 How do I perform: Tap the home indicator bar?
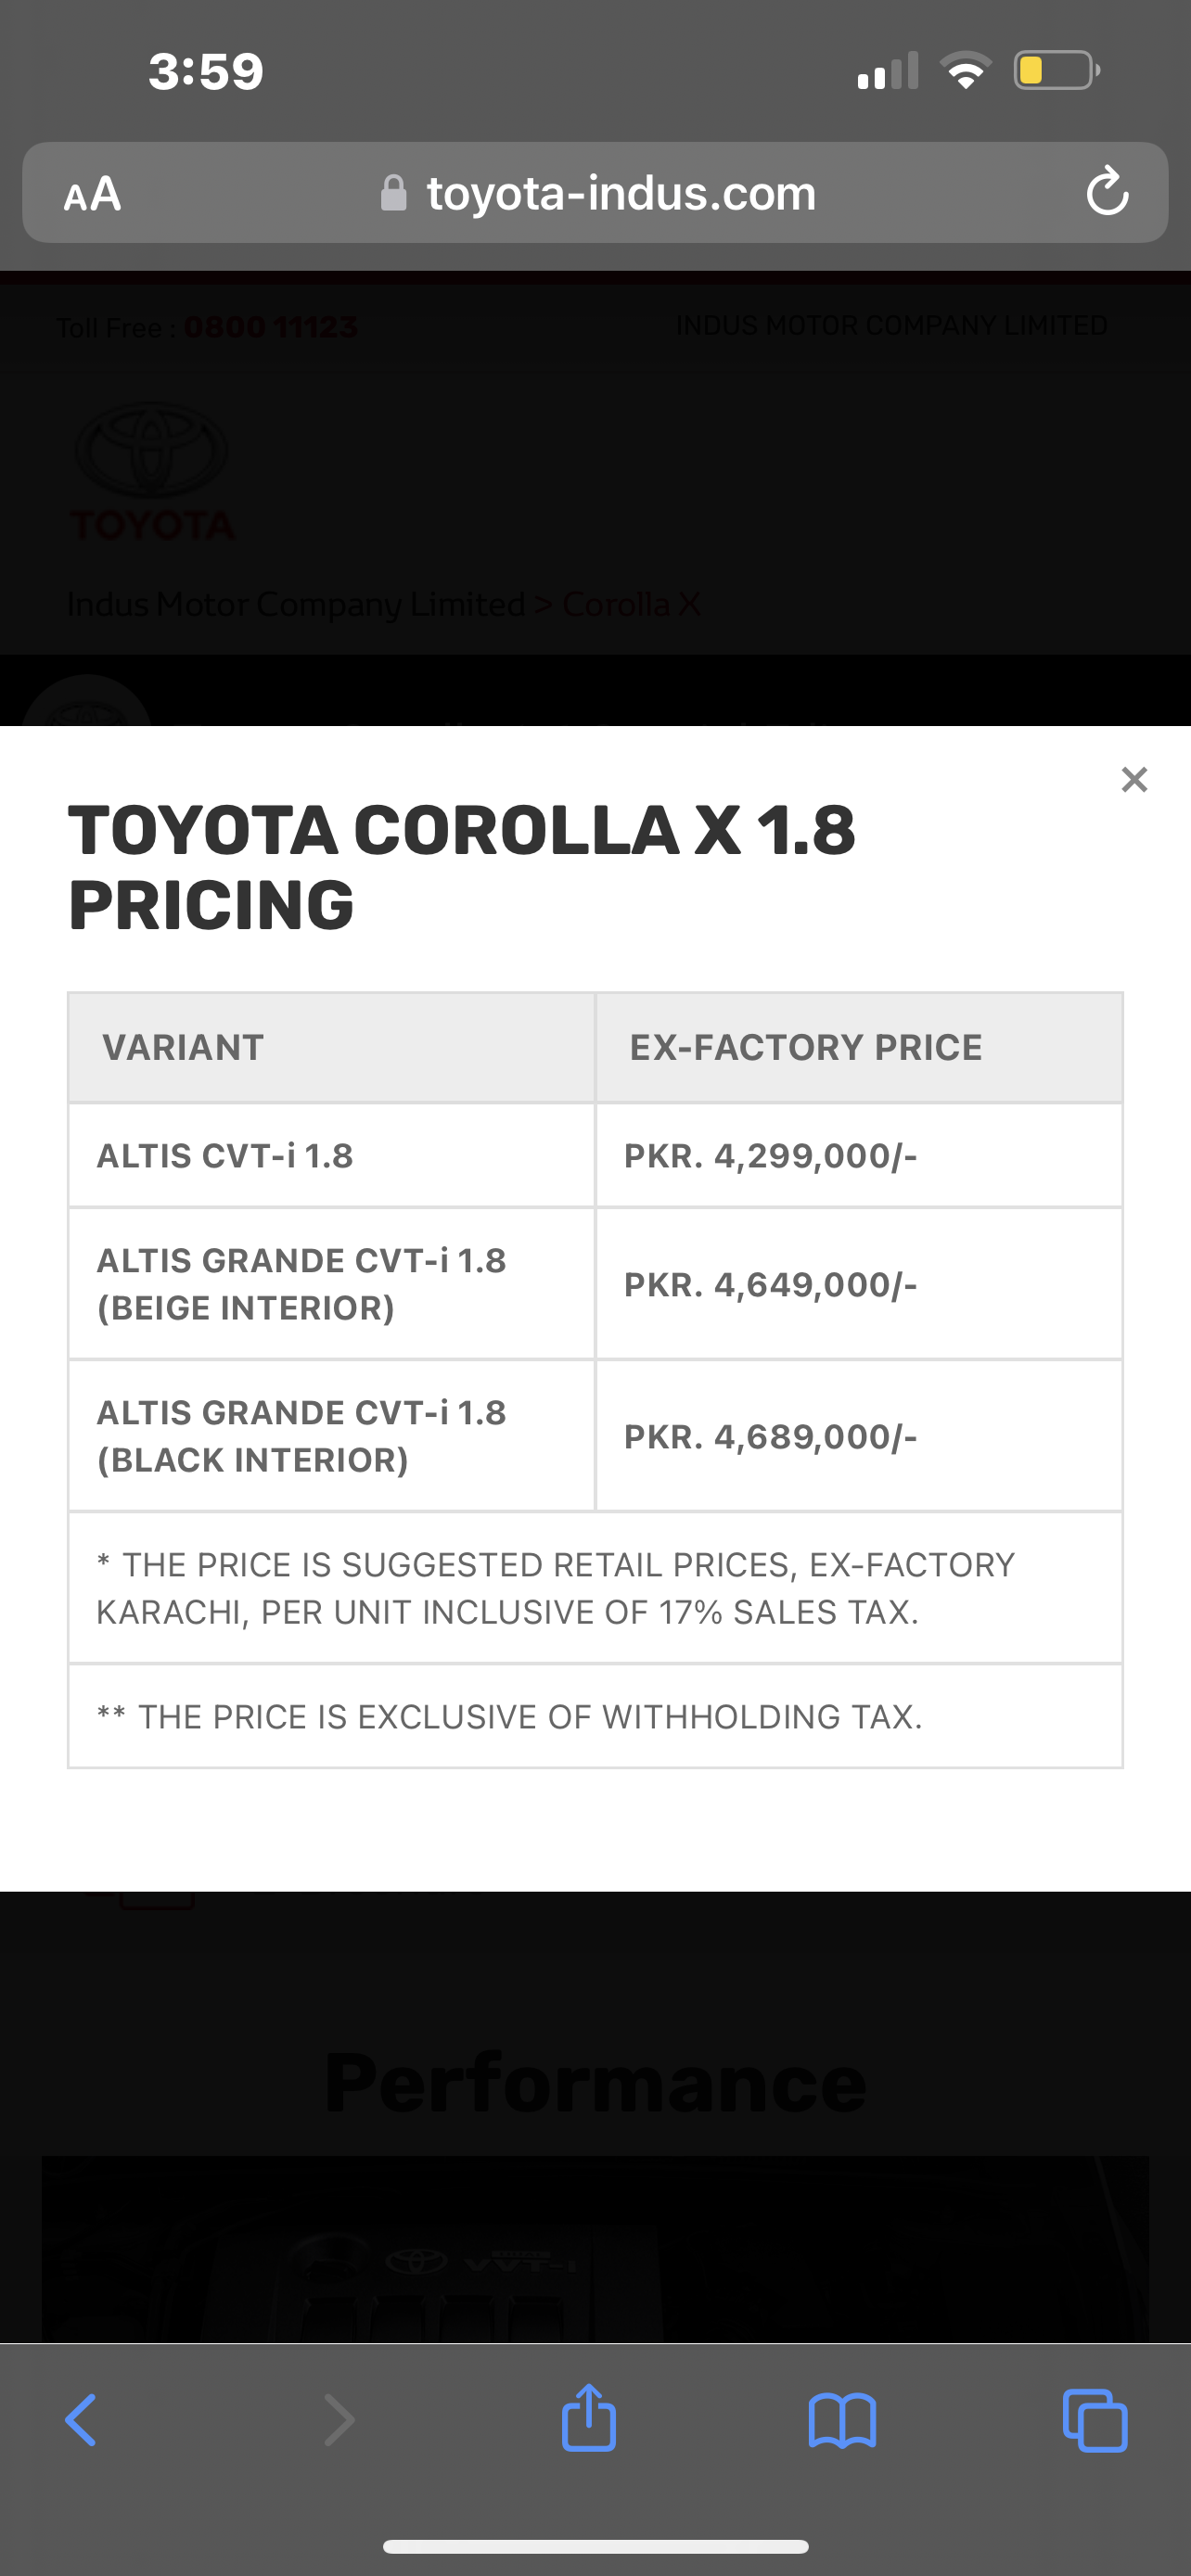coord(596,2546)
